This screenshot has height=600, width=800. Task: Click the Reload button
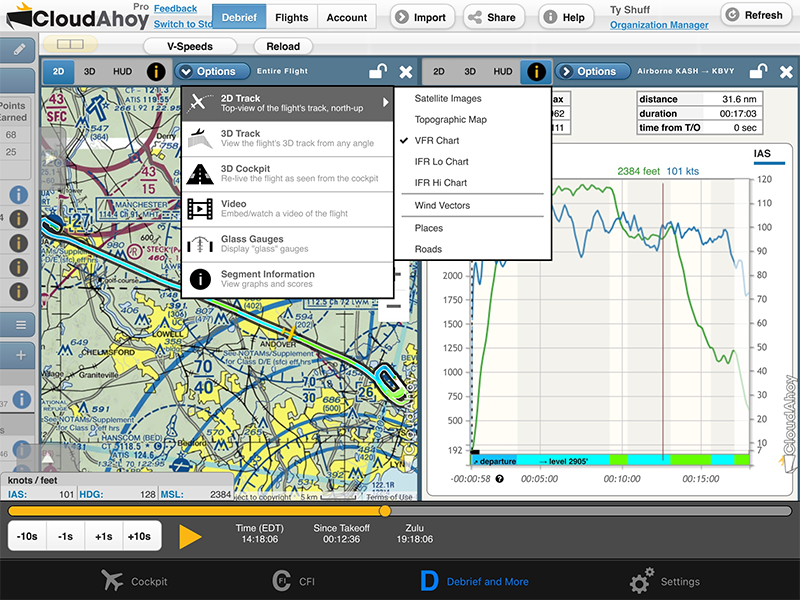(283, 46)
